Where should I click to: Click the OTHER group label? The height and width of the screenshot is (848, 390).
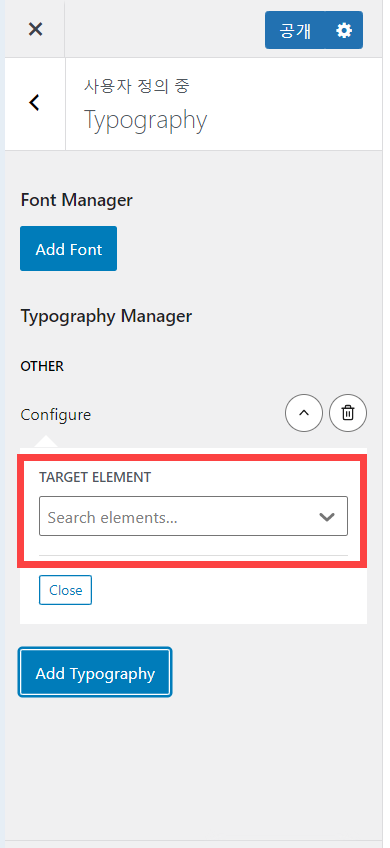[x=42, y=367]
